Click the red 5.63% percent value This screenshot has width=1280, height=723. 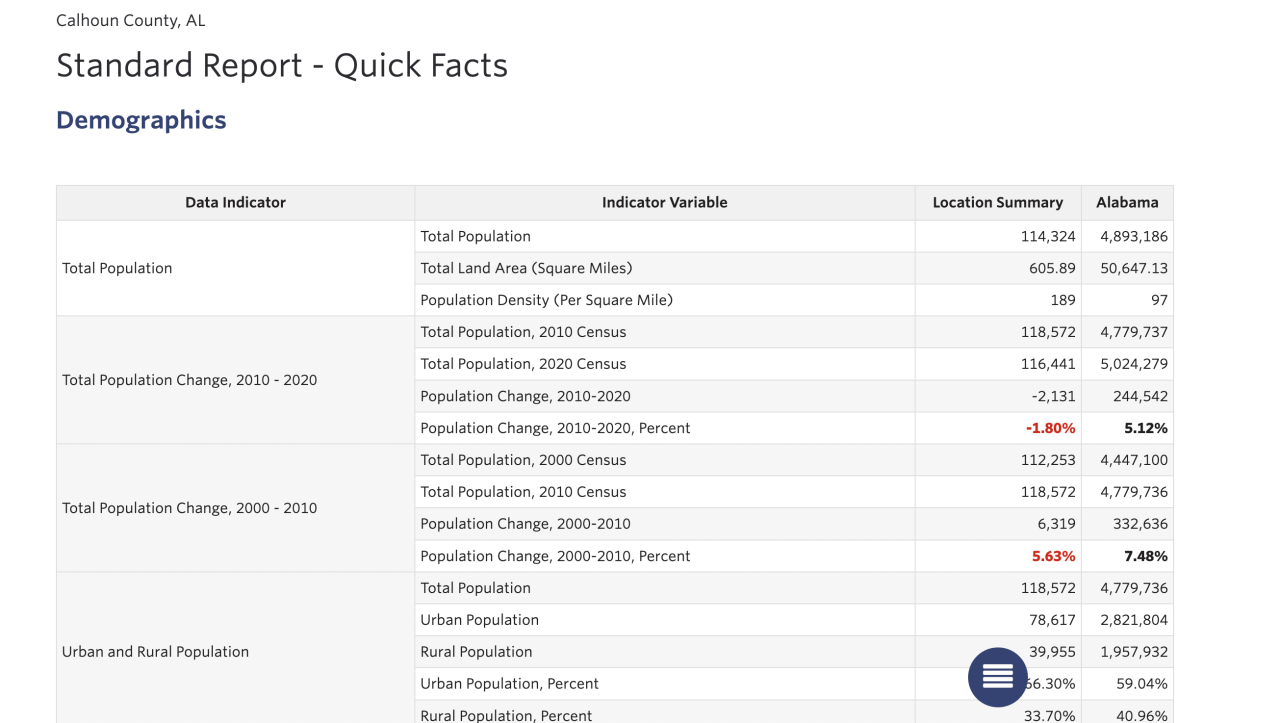(1053, 556)
